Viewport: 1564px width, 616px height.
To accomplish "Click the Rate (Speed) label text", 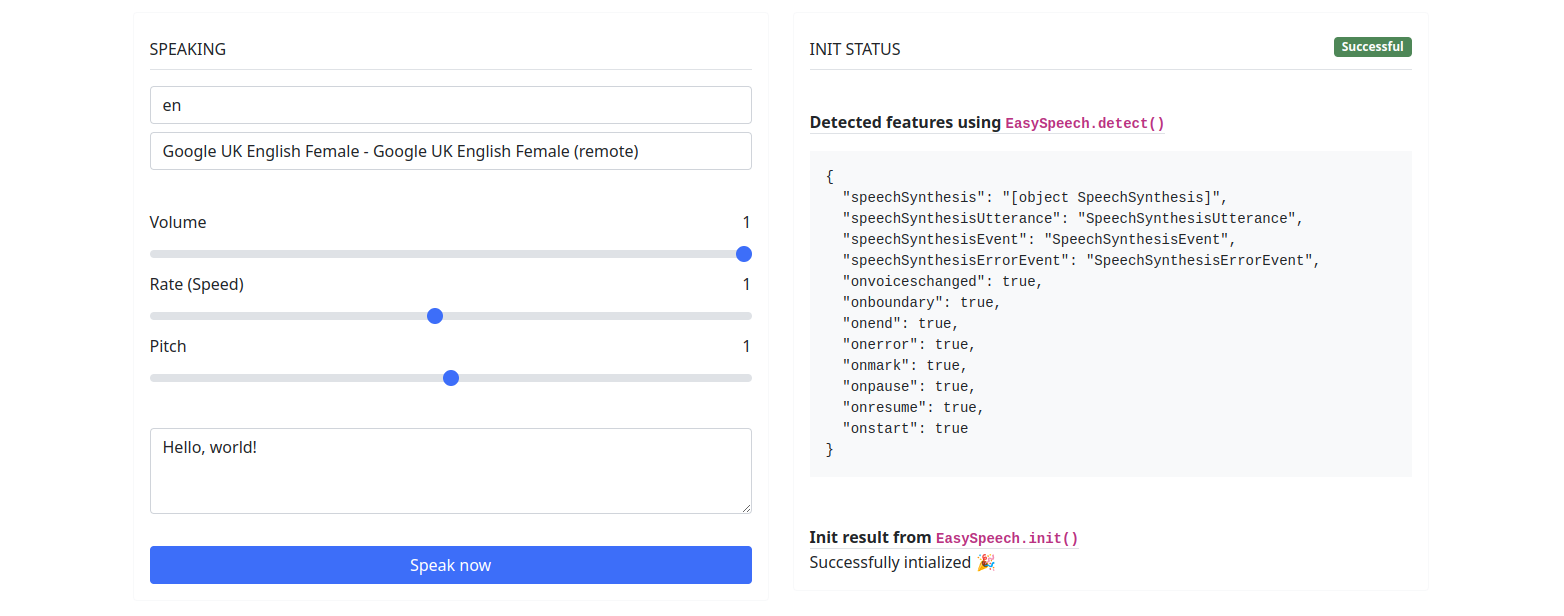I will pyautogui.click(x=197, y=284).
